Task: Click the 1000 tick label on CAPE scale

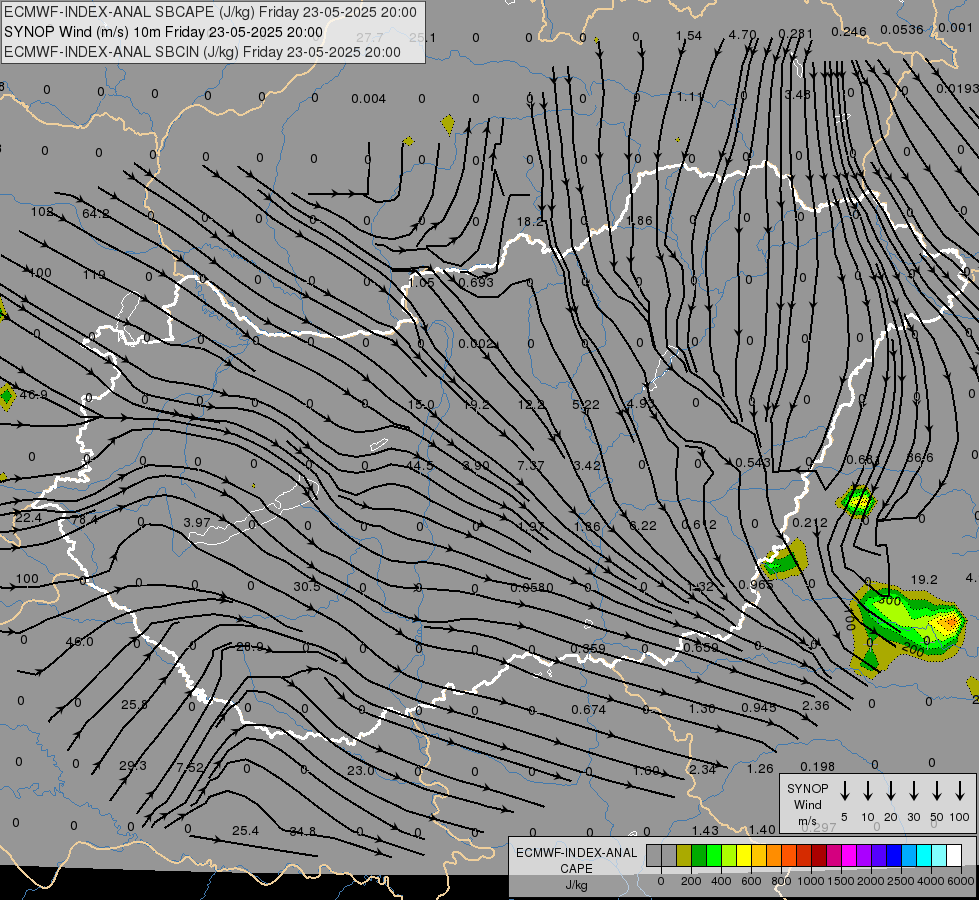Action: click(811, 881)
